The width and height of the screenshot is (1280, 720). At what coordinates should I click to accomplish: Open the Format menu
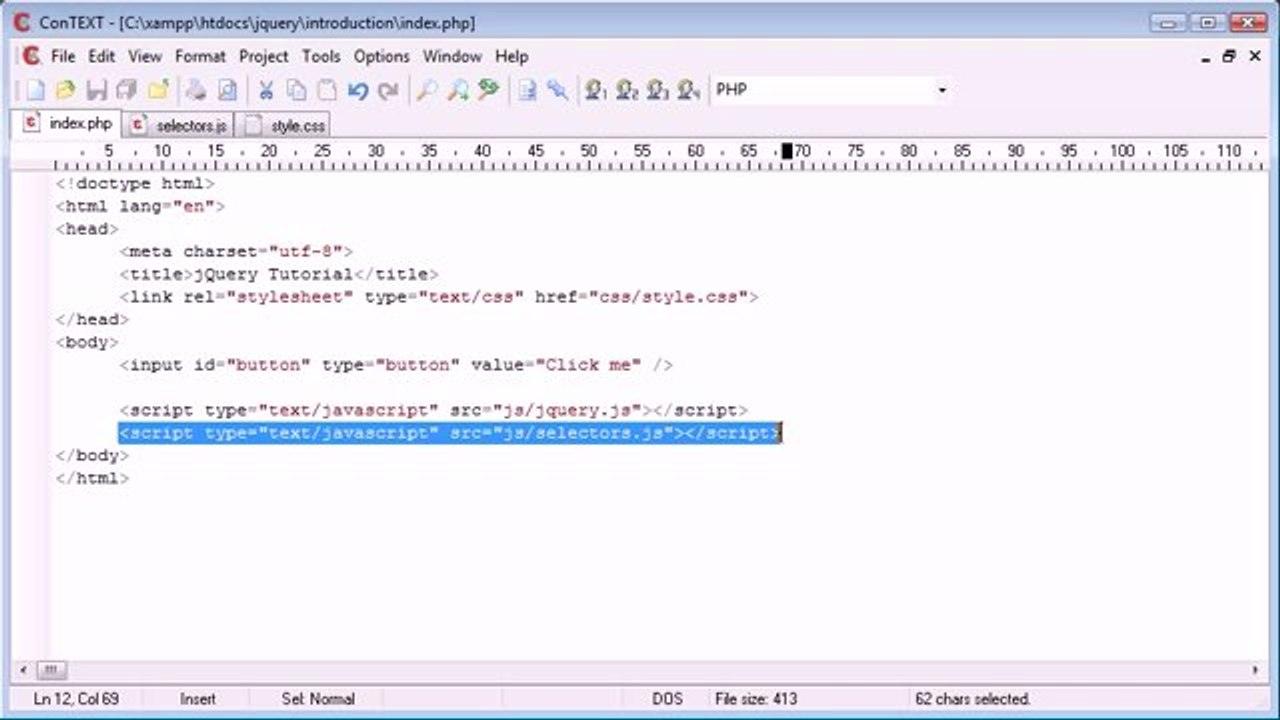[201, 56]
